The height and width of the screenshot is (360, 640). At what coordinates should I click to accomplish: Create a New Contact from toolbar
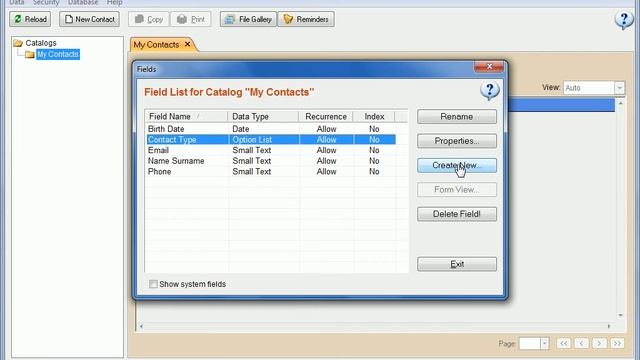click(89, 19)
